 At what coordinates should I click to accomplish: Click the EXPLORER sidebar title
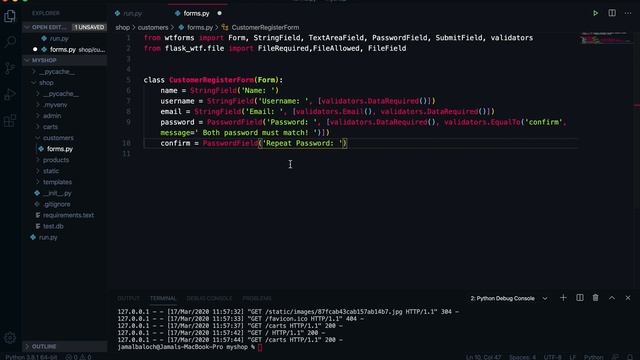(x=46, y=13)
